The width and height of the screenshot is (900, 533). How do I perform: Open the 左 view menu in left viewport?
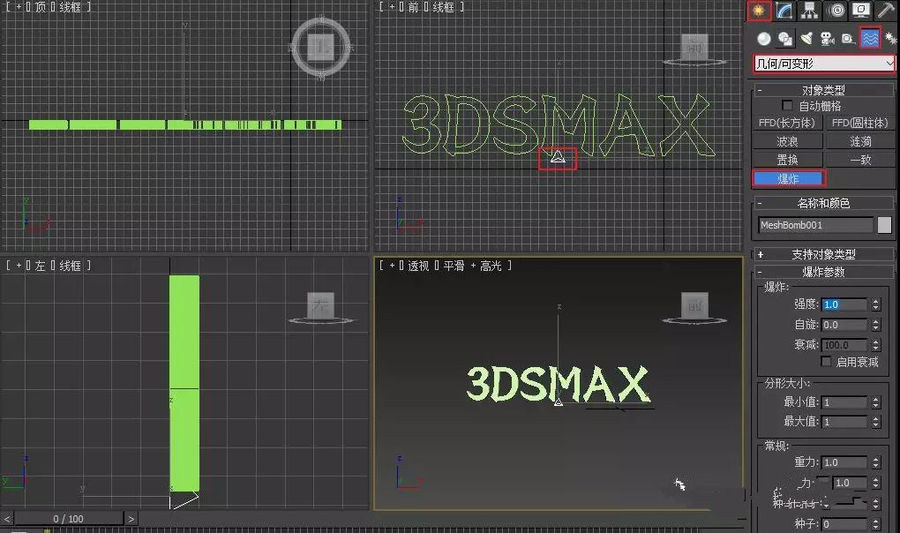click(40, 266)
